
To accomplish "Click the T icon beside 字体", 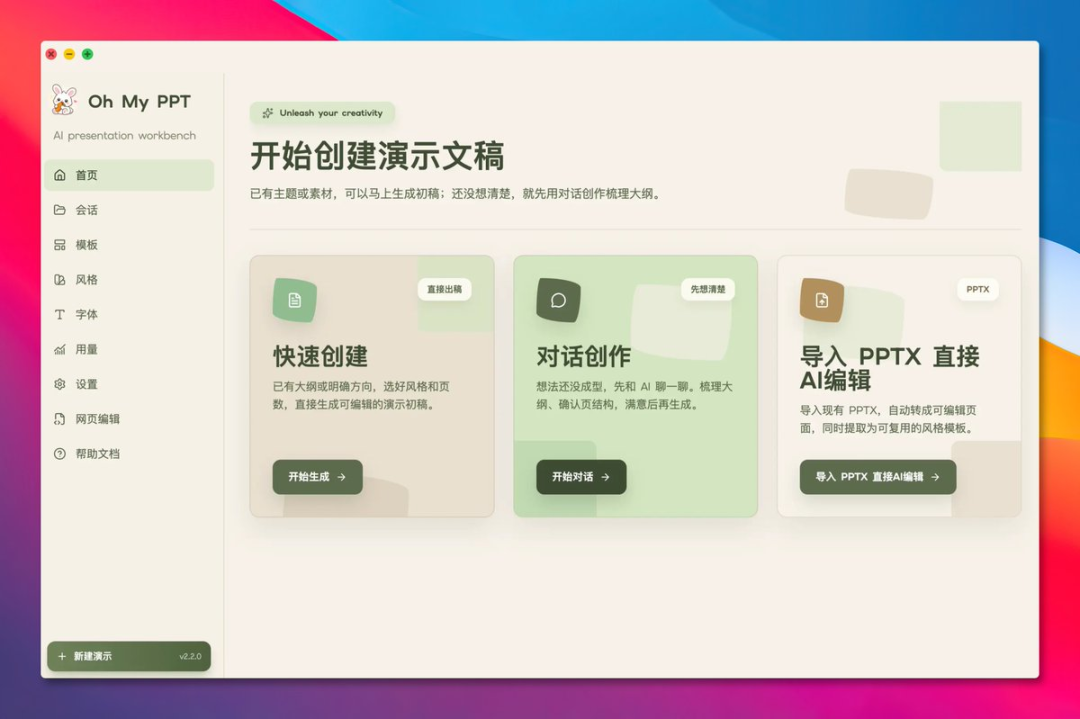I will (60, 315).
